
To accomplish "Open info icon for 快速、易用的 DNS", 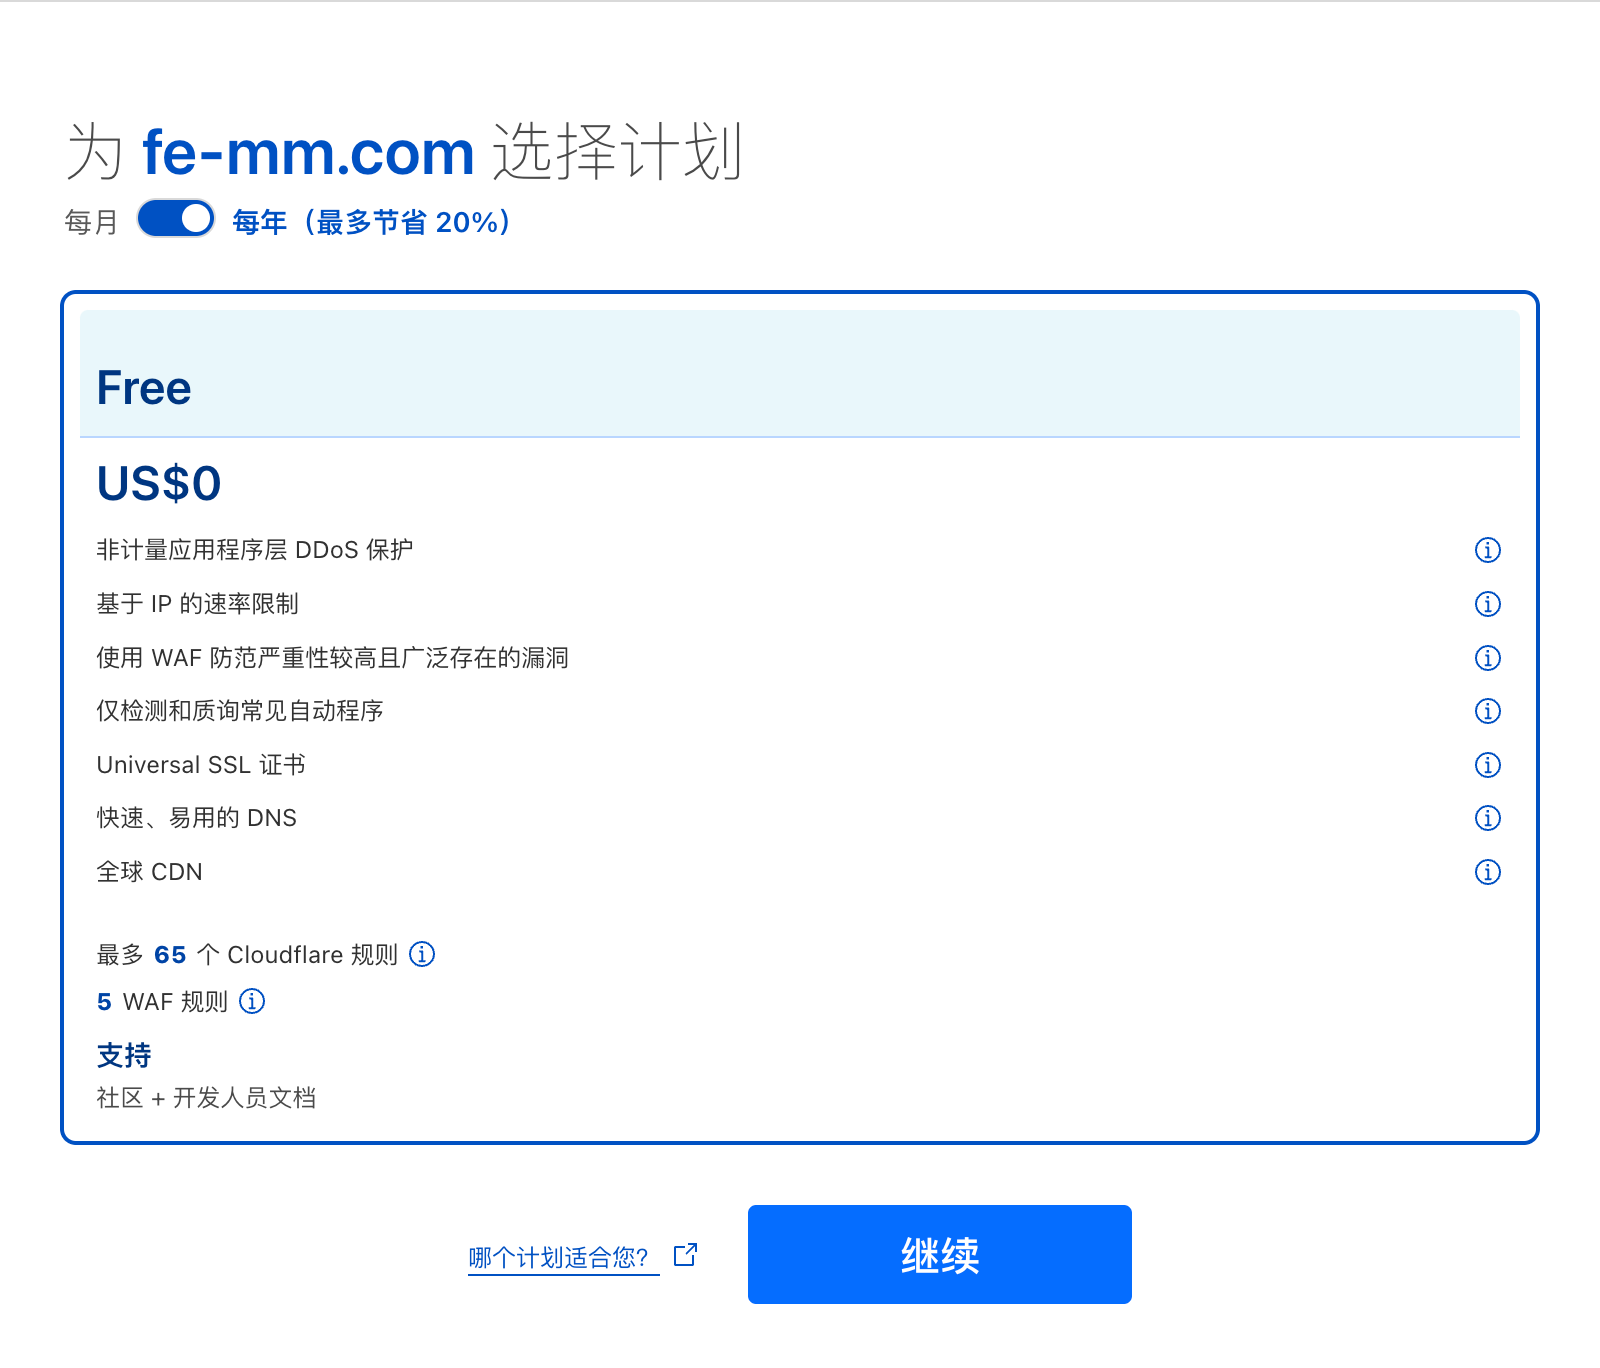I will pos(1487,818).
